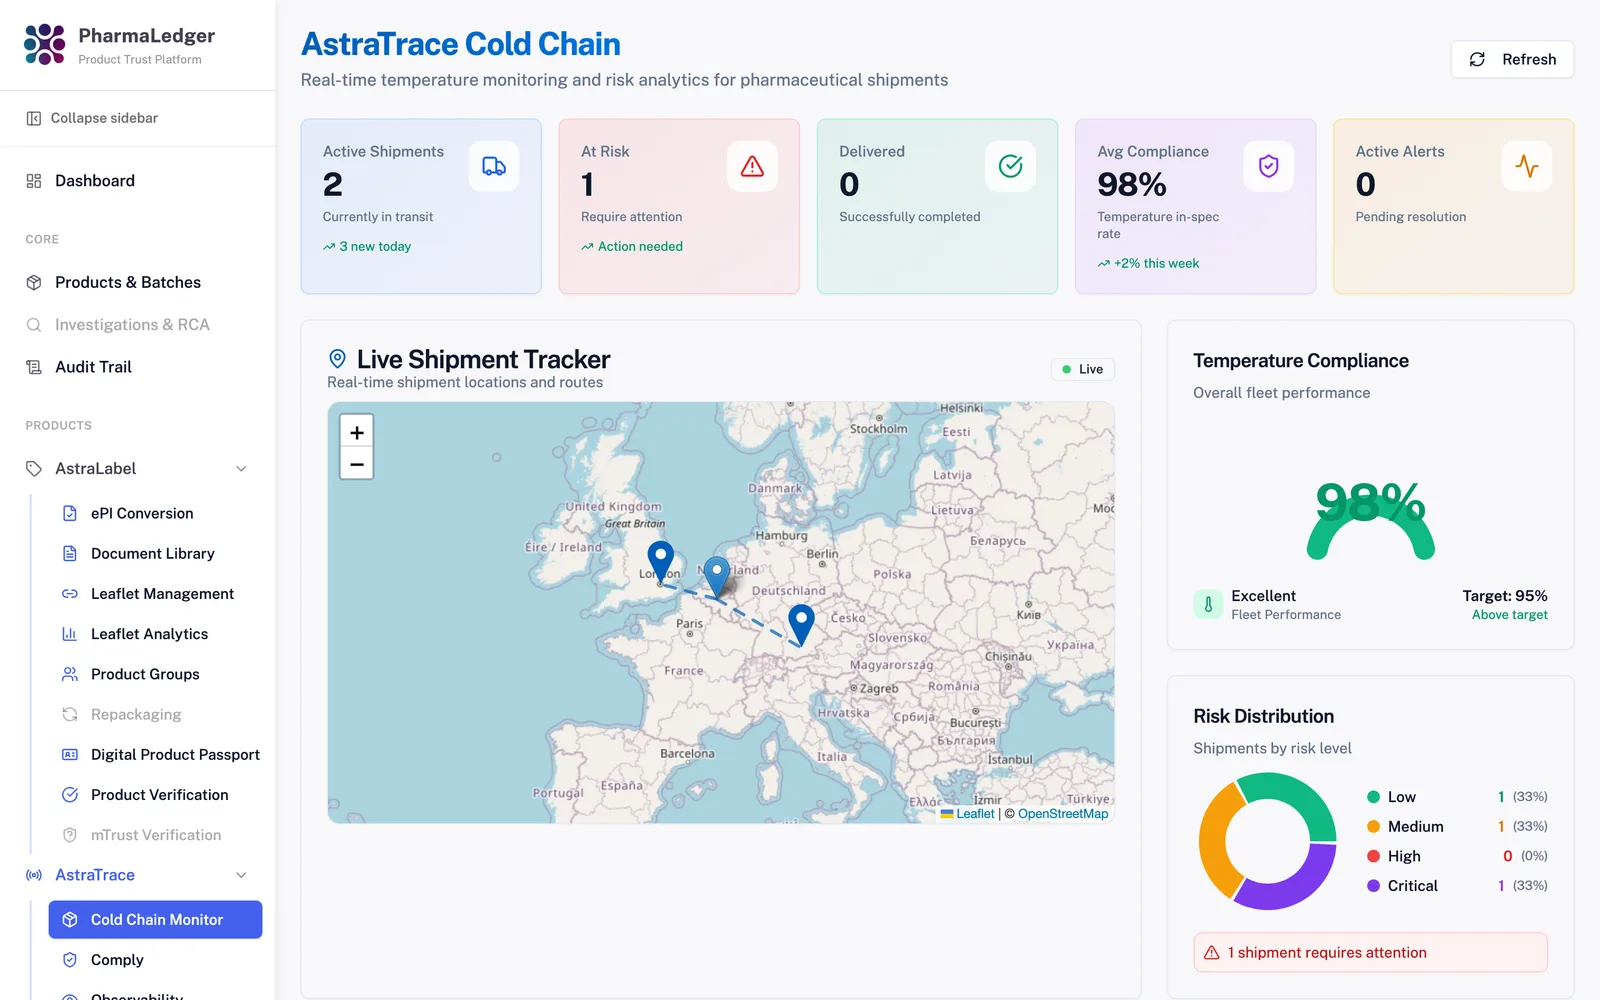This screenshot has width=1600, height=1000.
Task: Click the Product Verification check icon
Action: click(70, 795)
